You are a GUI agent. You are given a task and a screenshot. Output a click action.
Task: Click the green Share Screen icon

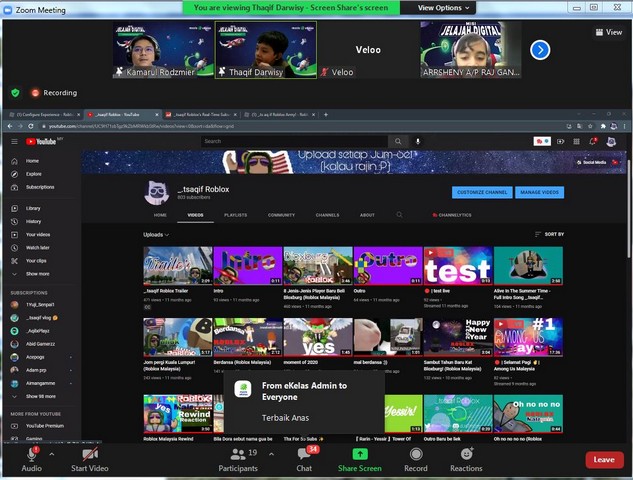(x=359, y=456)
